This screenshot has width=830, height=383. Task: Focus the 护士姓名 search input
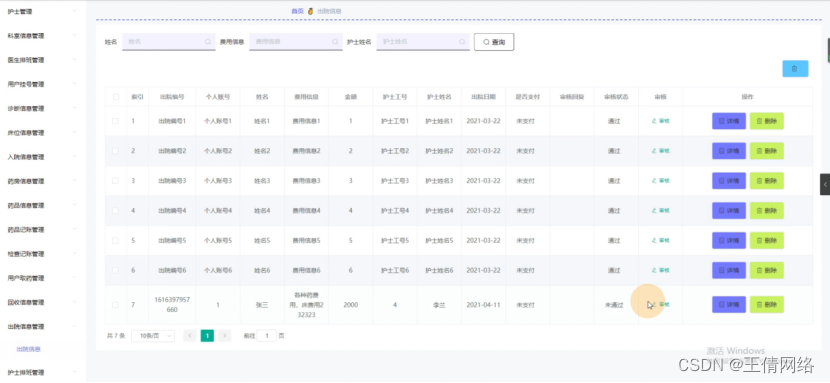[423, 42]
